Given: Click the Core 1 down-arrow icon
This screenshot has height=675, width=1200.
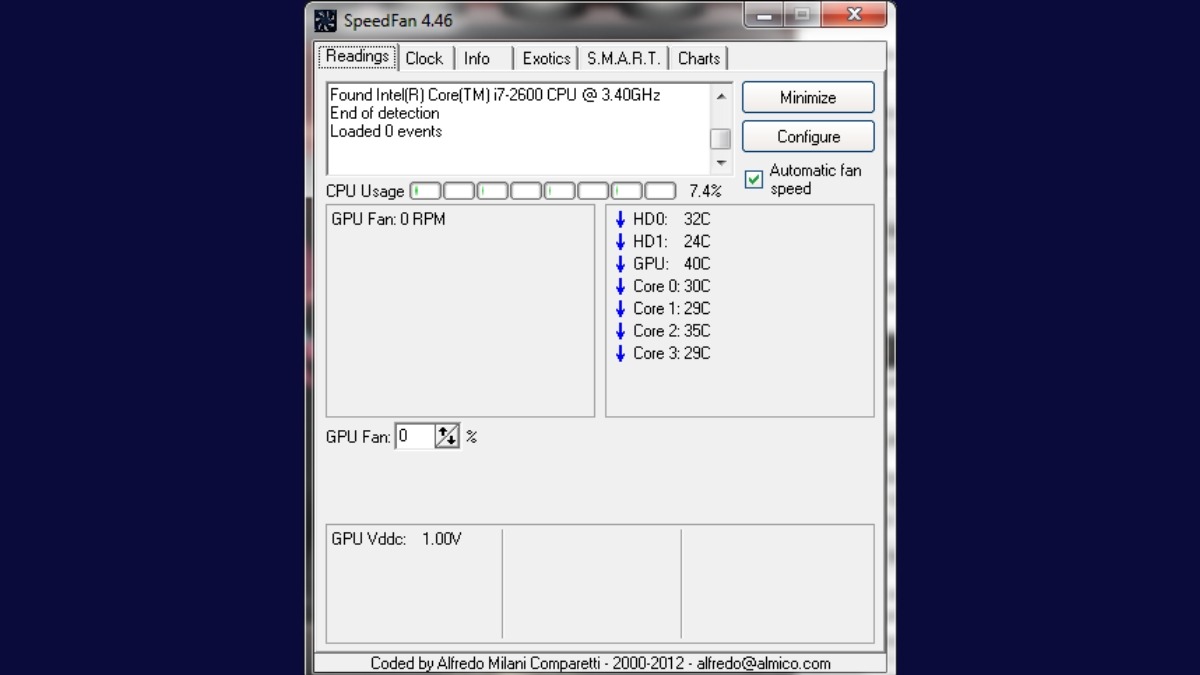Looking at the screenshot, I should point(620,308).
